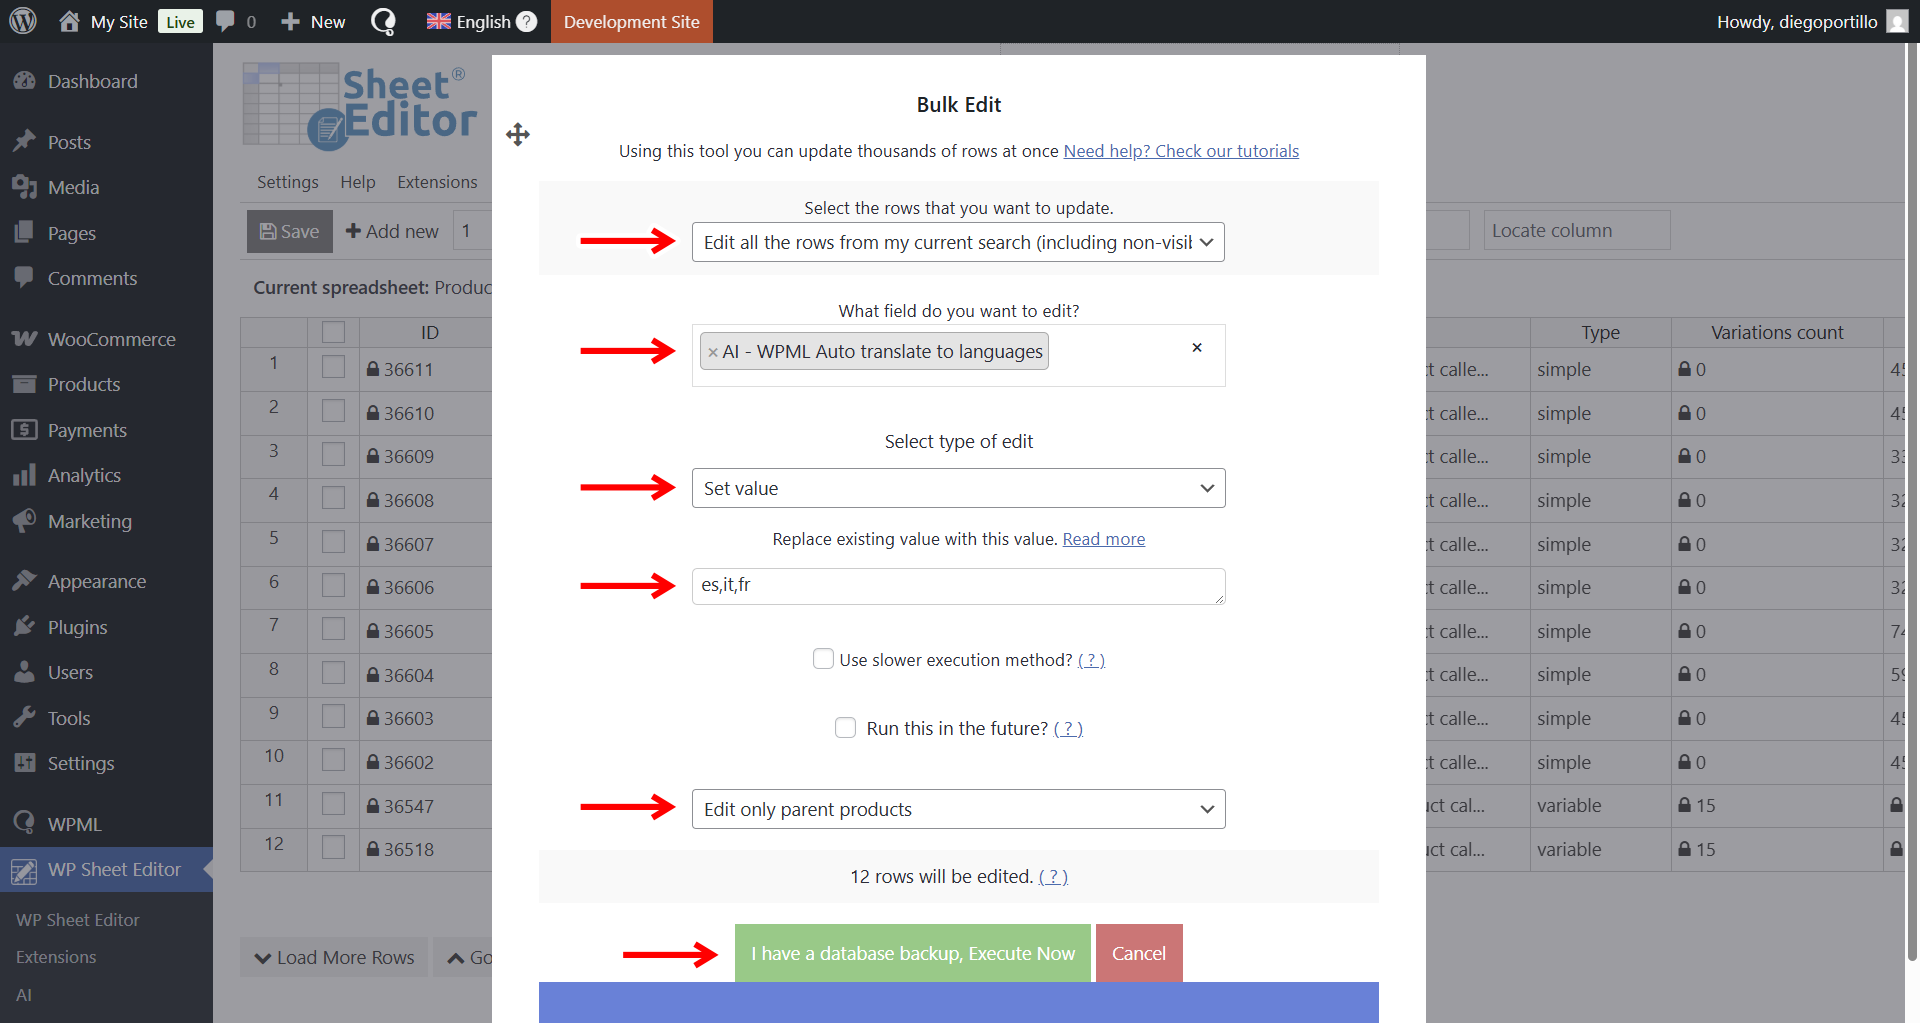The image size is (1920, 1023).
Task: Open the Extensions tab of Sheet Editor
Action: click(x=437, y=182)
